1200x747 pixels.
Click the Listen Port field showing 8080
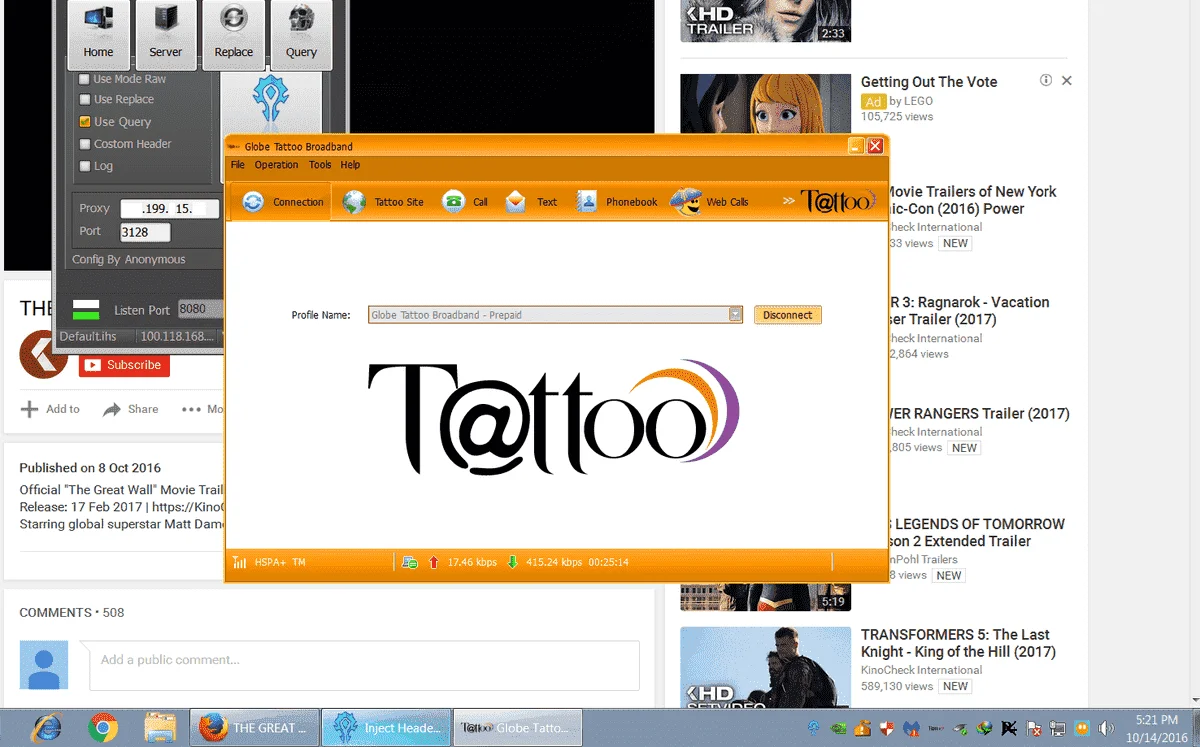(200, 309)
